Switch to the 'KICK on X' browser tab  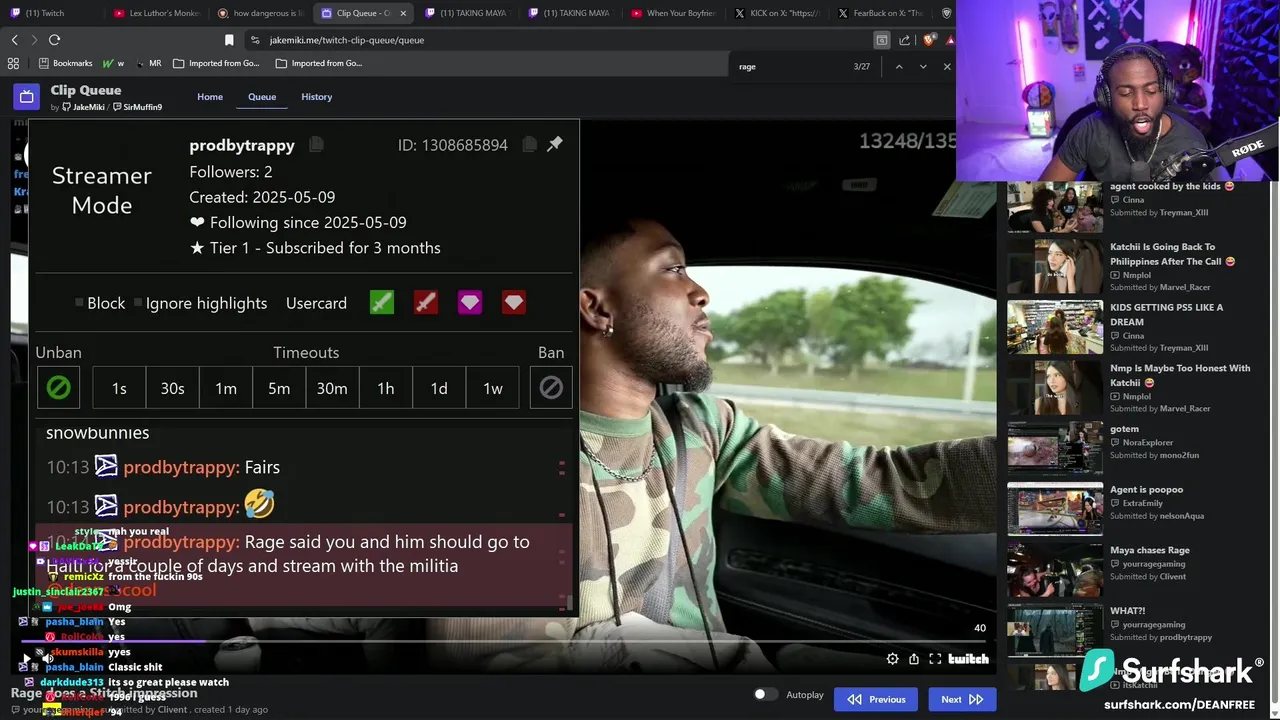(776, 13)
